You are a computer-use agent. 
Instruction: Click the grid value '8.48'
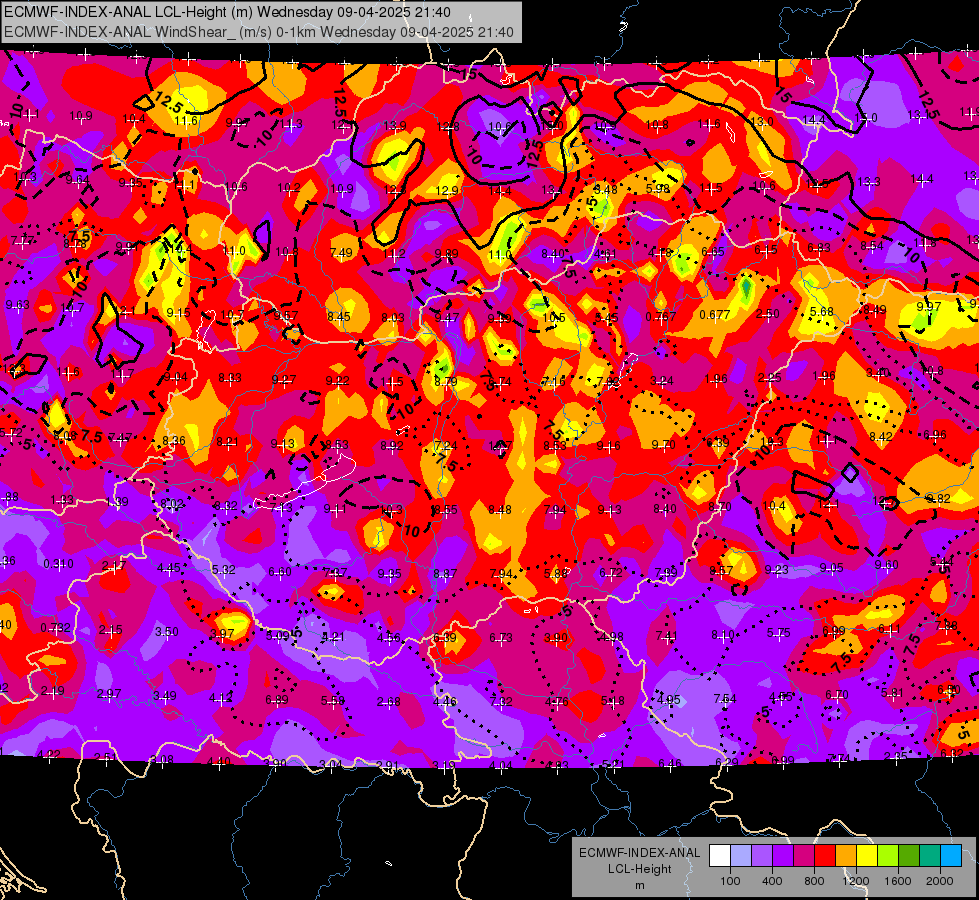[x=499, y=510]
